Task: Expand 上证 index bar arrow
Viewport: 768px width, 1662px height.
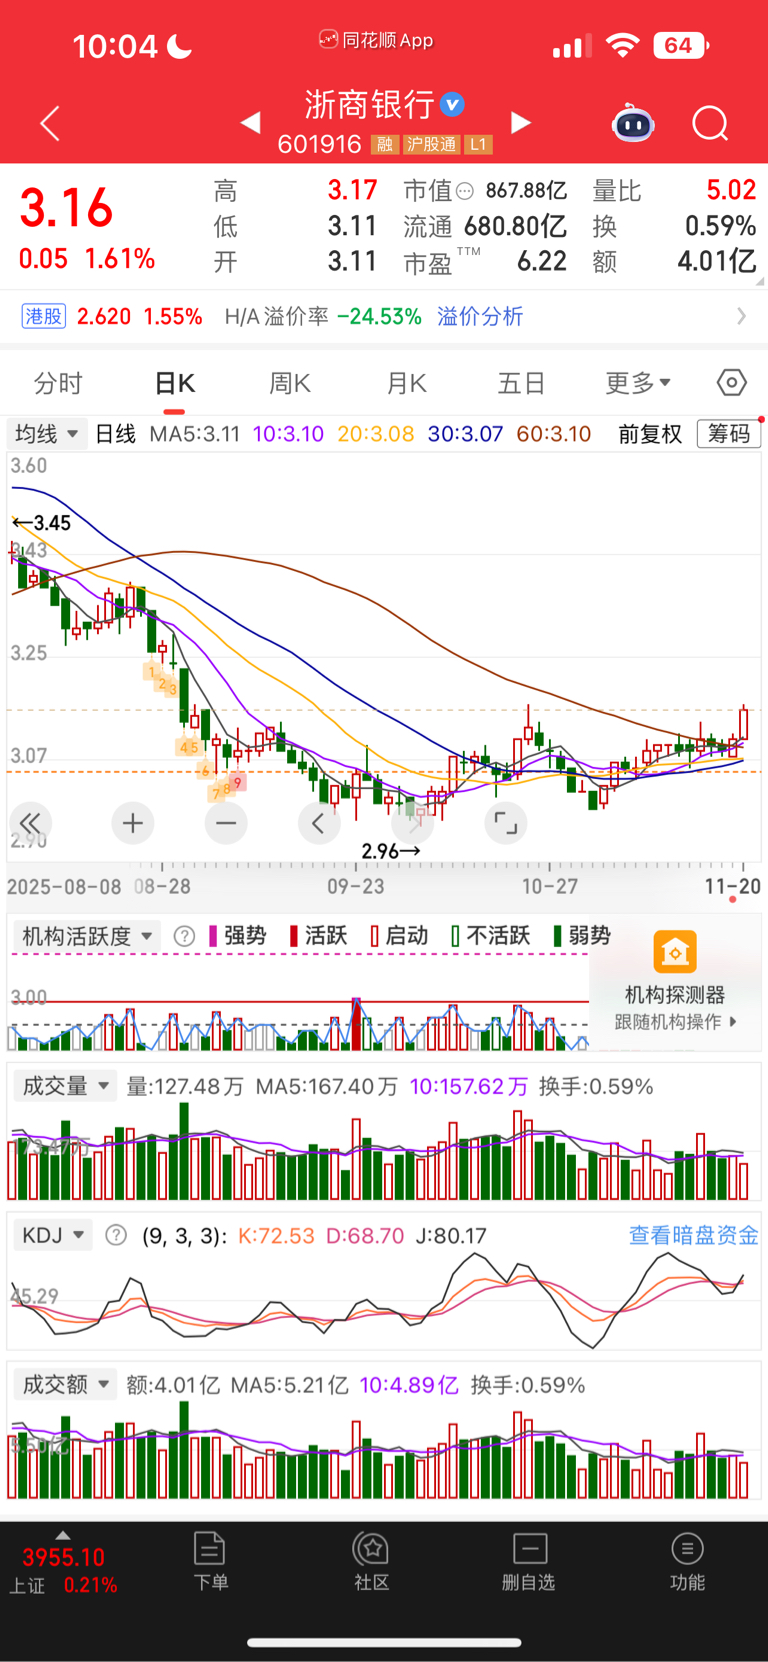Action: point(62,1535)
